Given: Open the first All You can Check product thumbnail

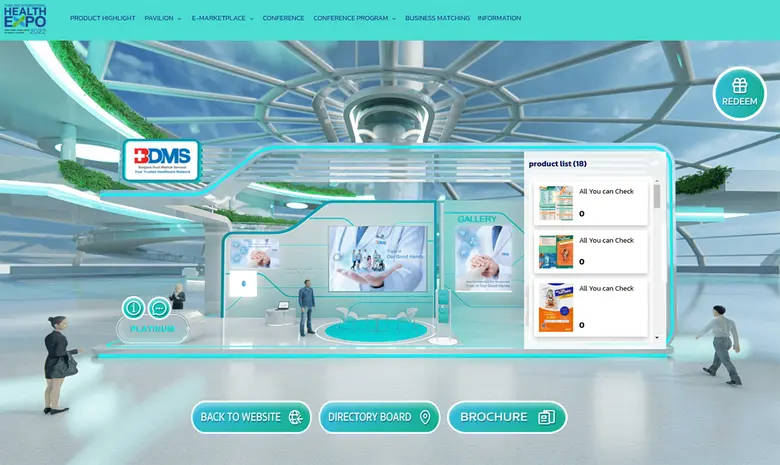Looking at the screenshot, I should [556, 203].
